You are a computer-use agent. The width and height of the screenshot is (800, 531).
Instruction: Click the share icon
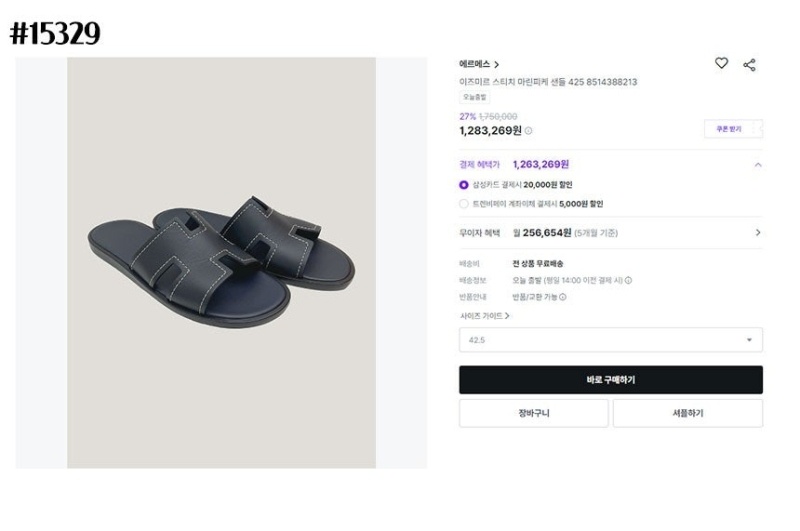coord(749,65)
